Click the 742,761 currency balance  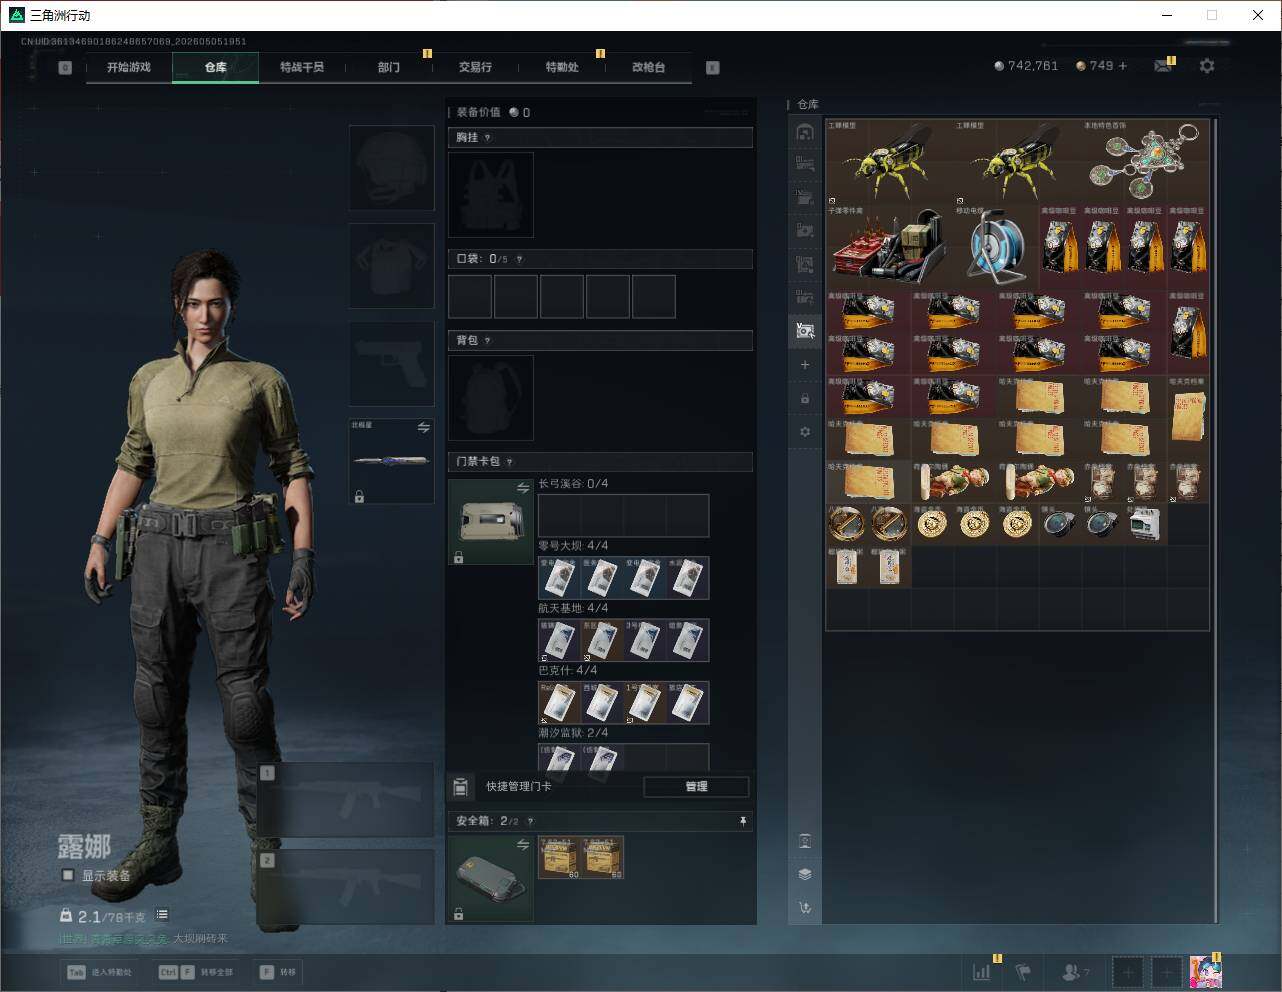tap(1026, 66)
